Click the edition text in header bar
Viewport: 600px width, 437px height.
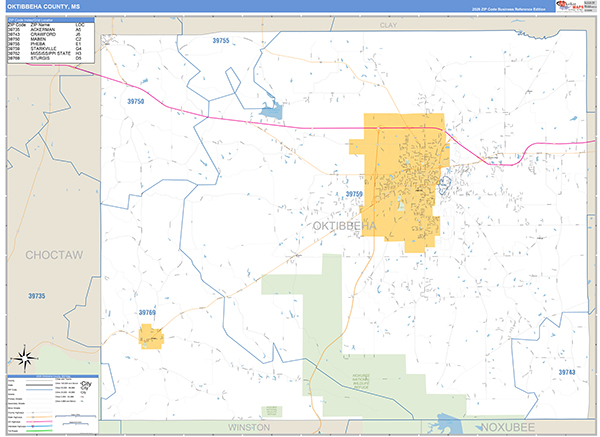click(509, 9)
